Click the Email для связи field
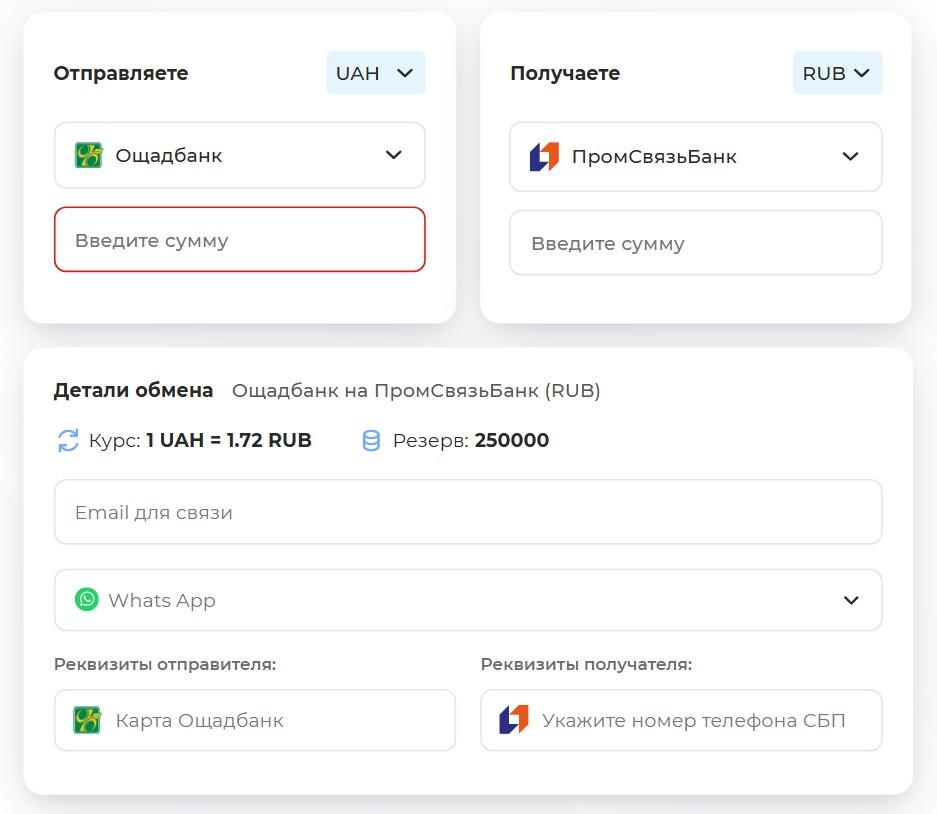 click(468, 512)
